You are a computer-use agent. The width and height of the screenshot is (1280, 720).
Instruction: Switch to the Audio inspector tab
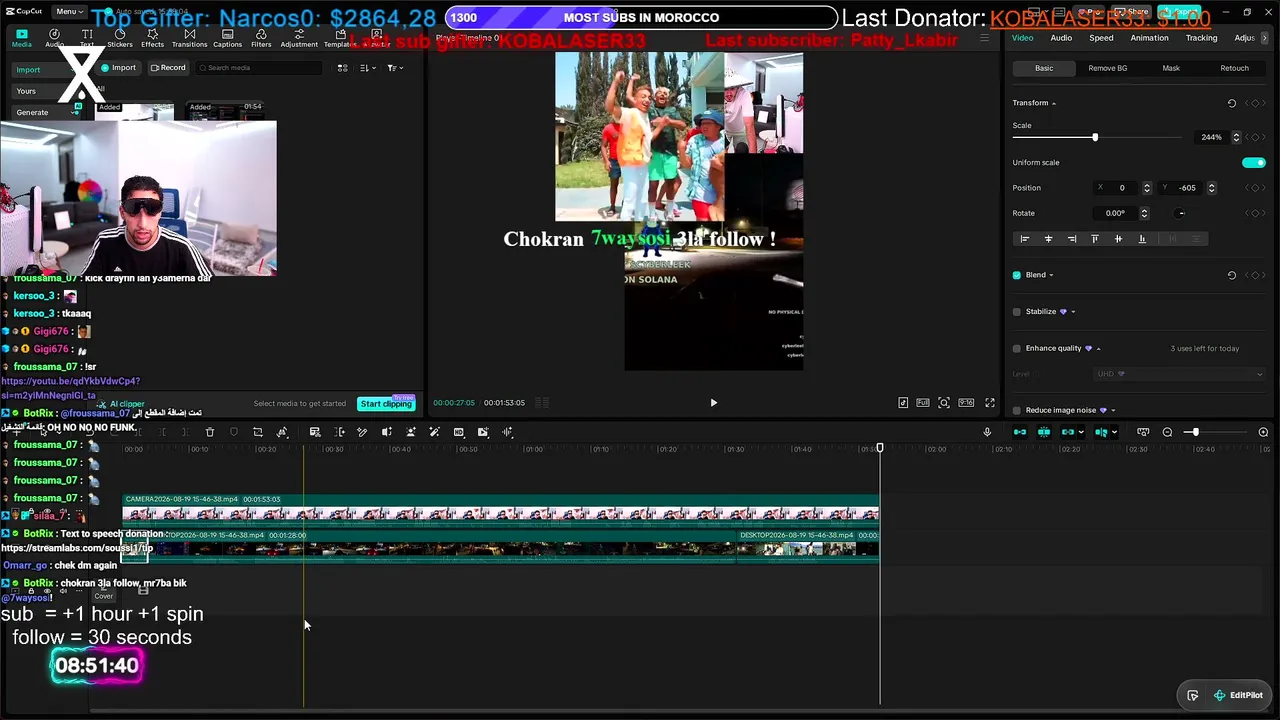coord(1061,38)
